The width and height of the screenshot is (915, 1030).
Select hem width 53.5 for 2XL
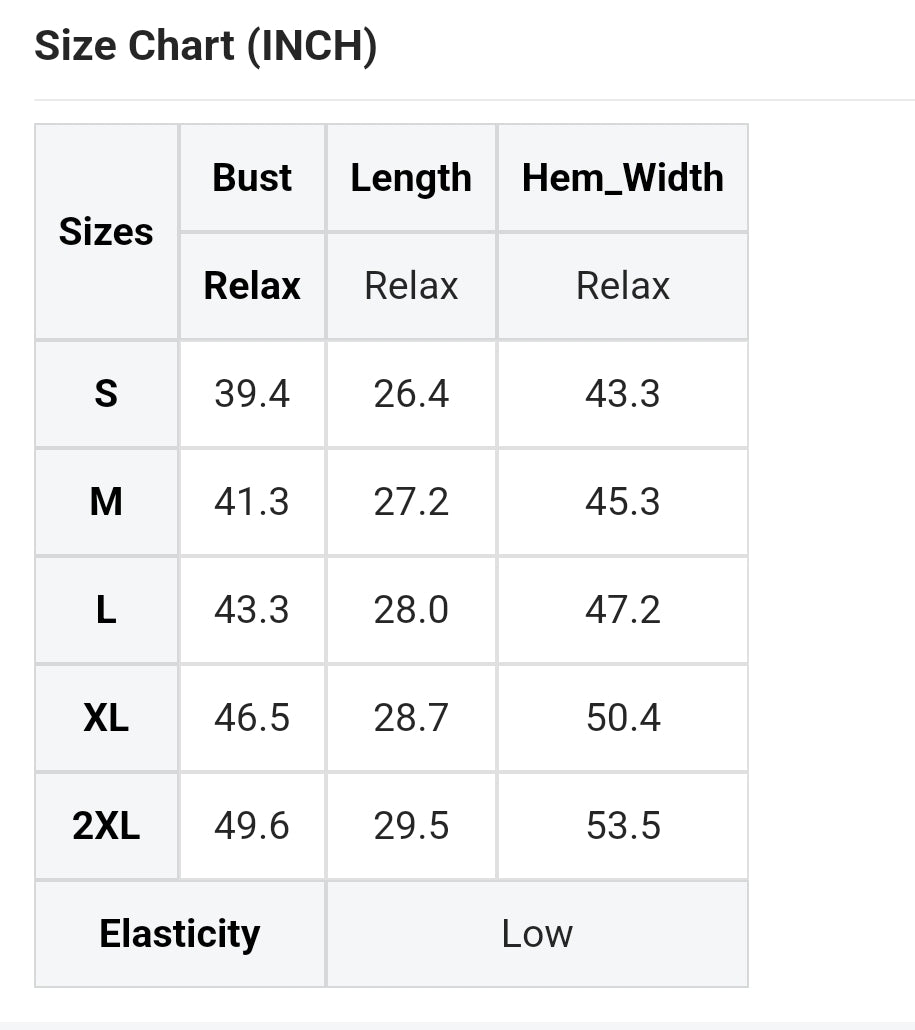tap(622, 826)
